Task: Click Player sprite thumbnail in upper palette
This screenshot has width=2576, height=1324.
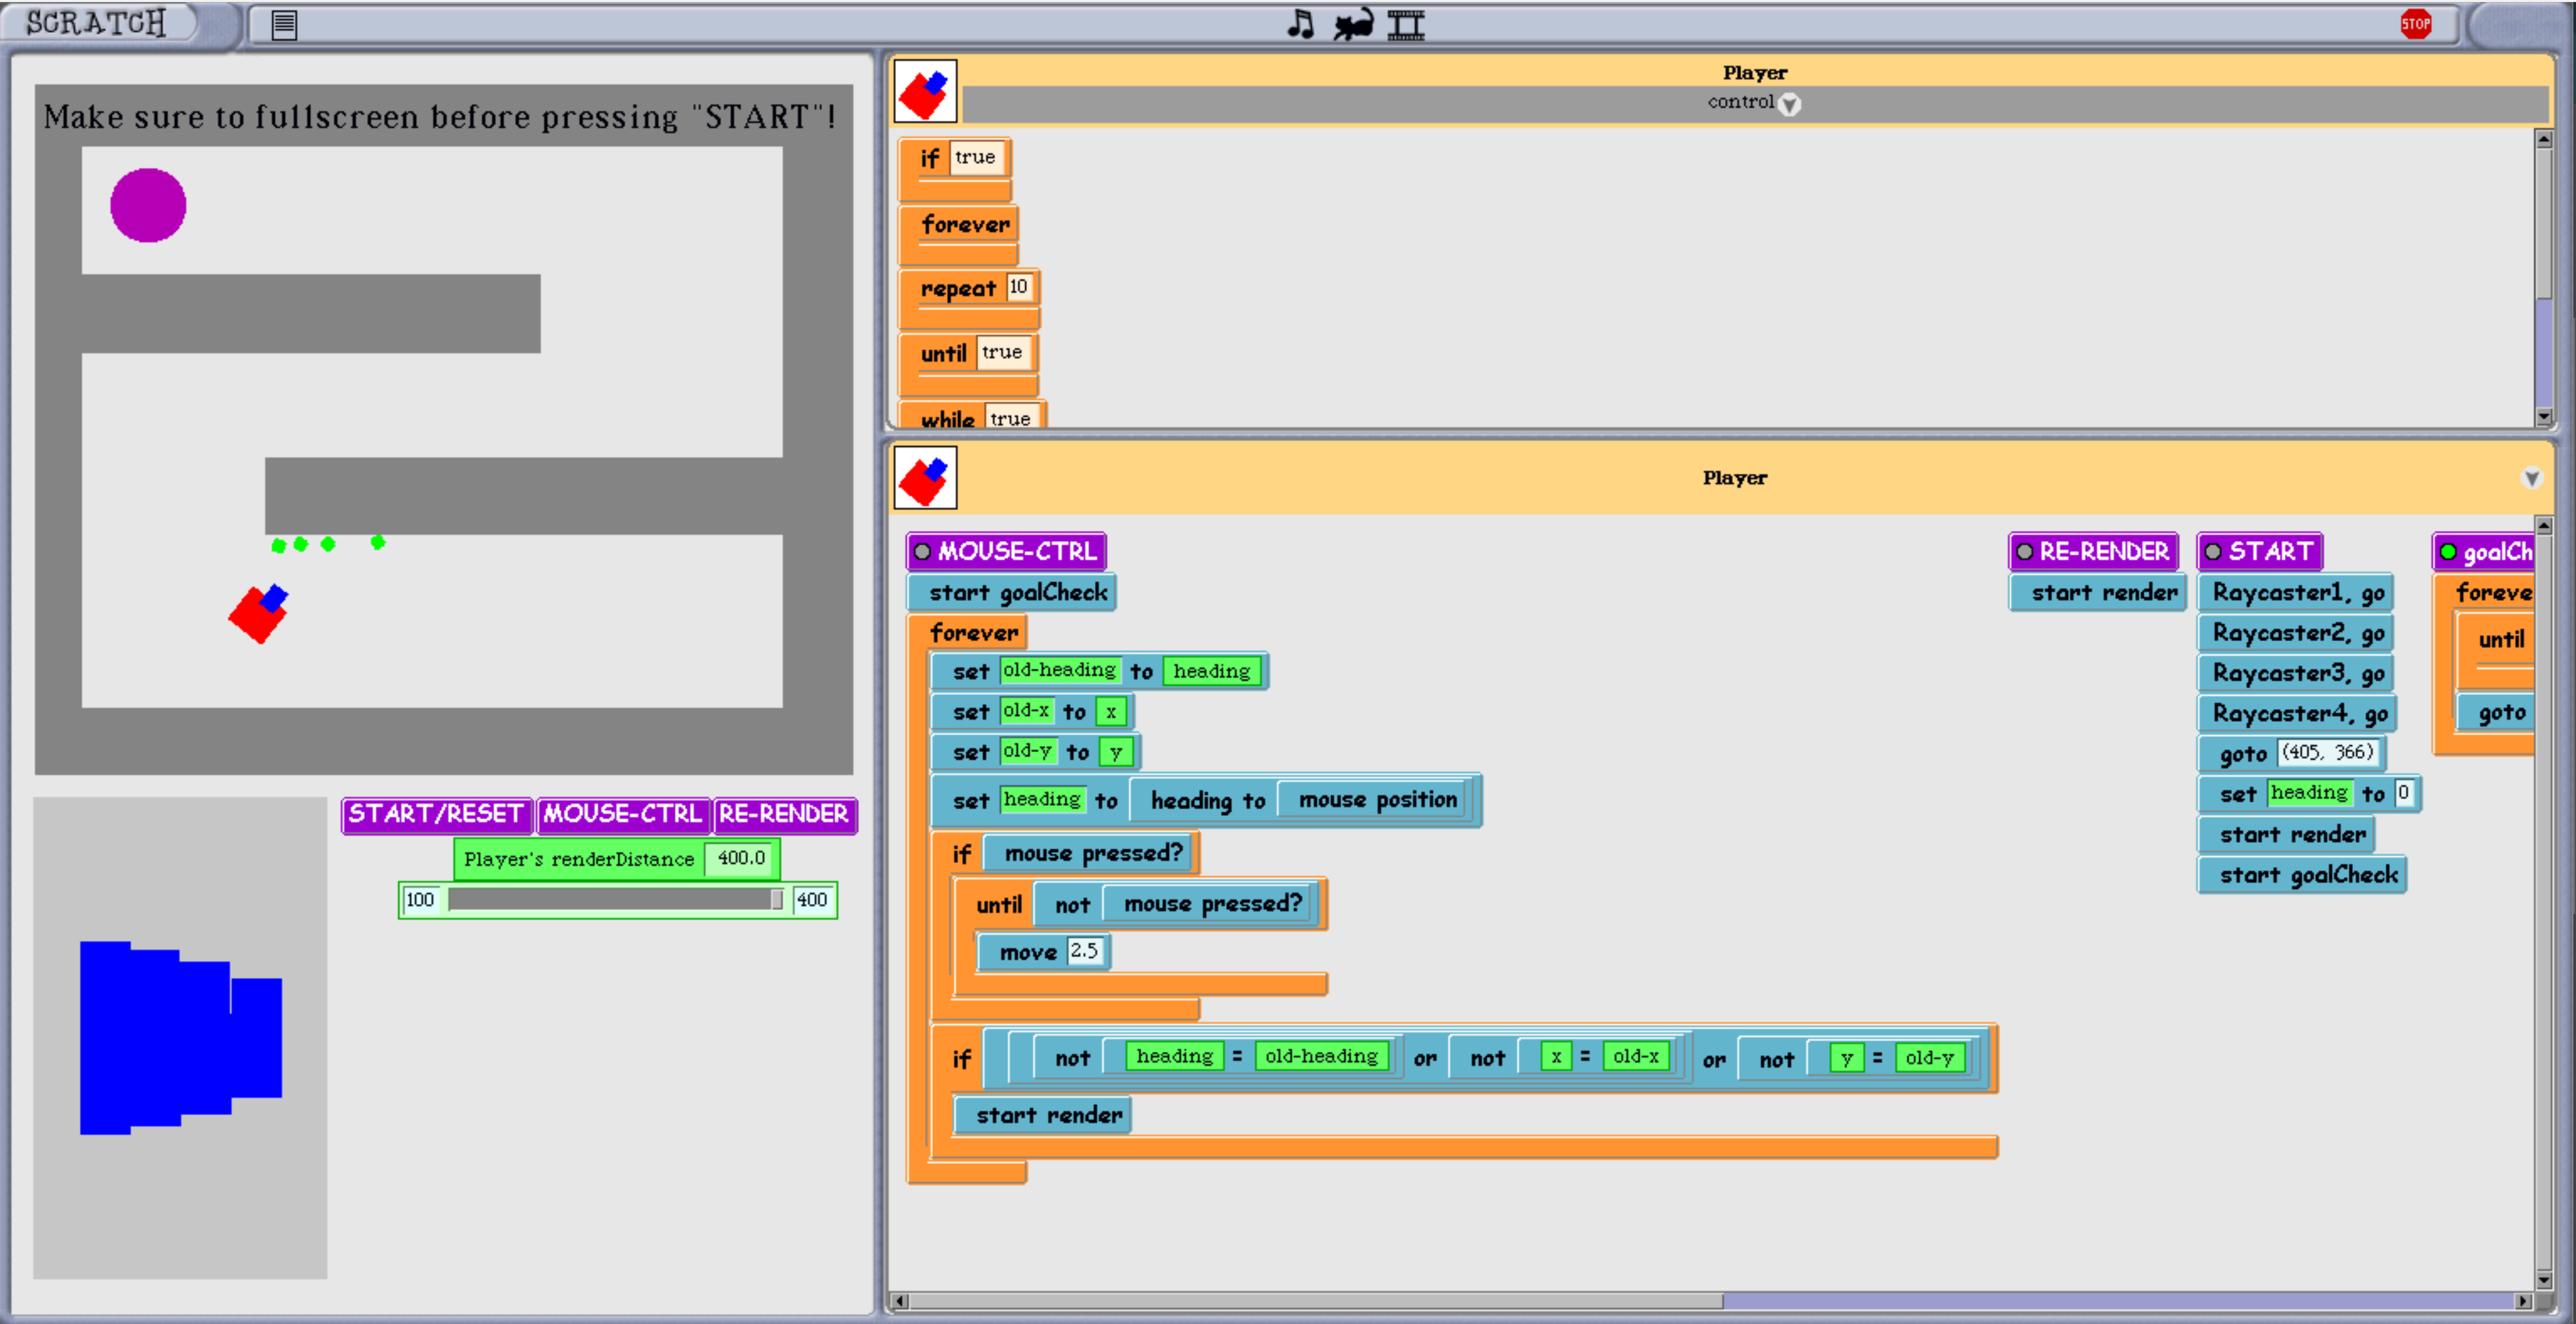Action: tap(925, 91)
